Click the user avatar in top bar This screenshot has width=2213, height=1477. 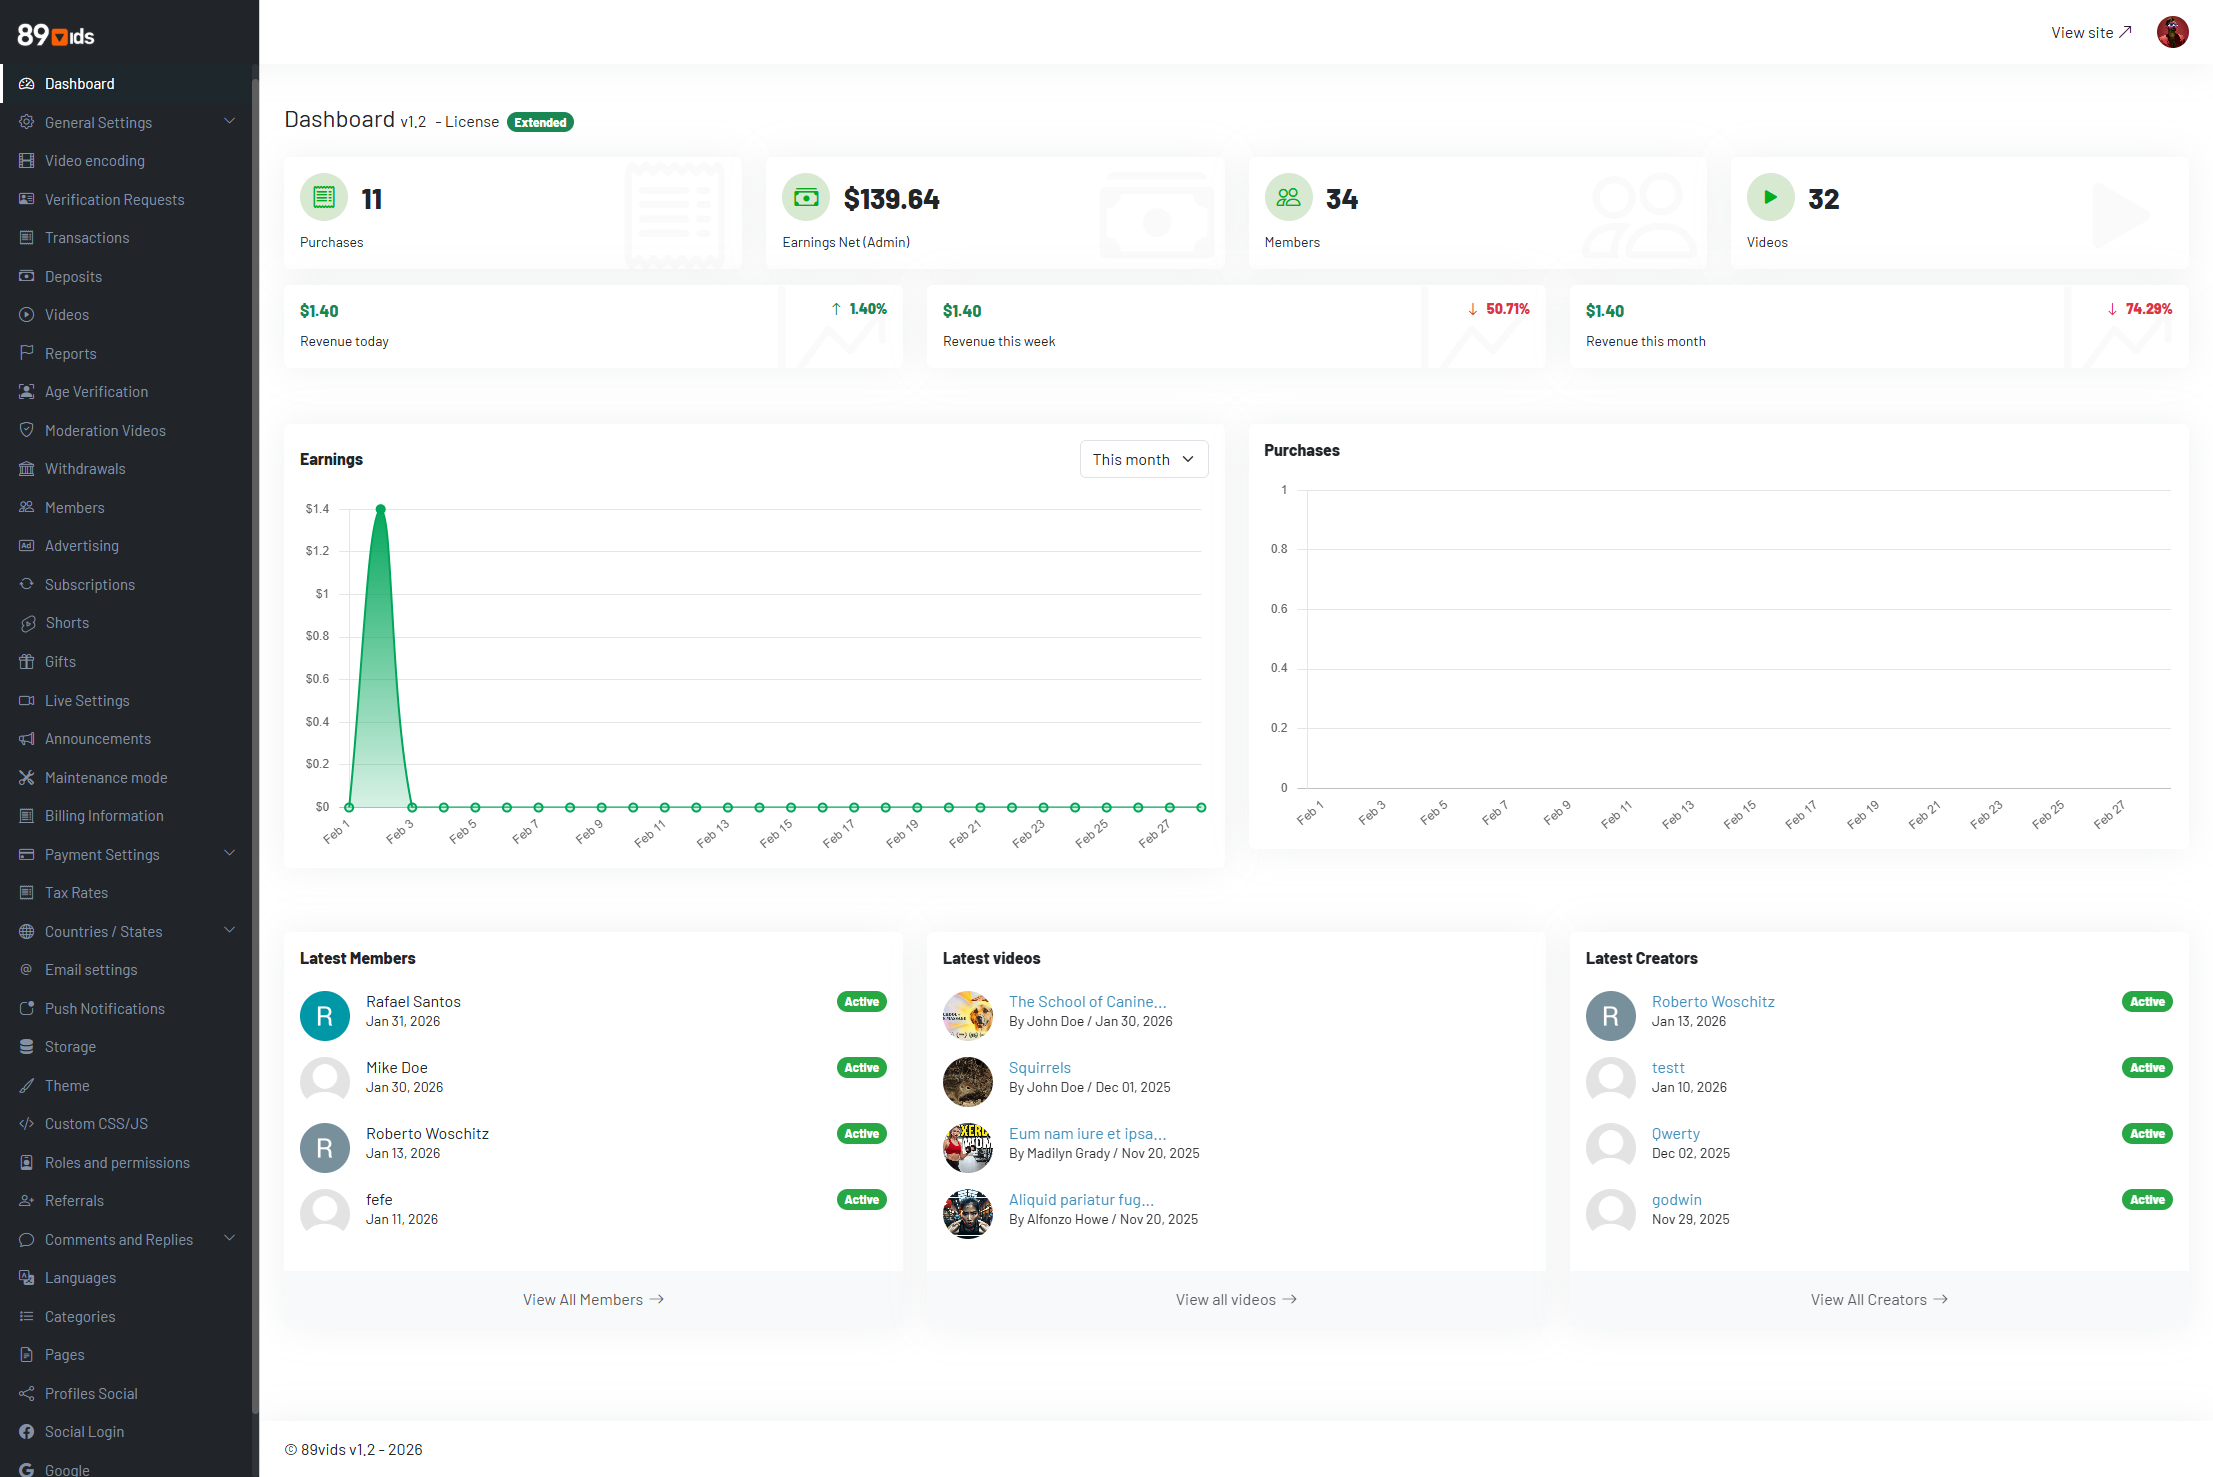(x=2172, y=32)
